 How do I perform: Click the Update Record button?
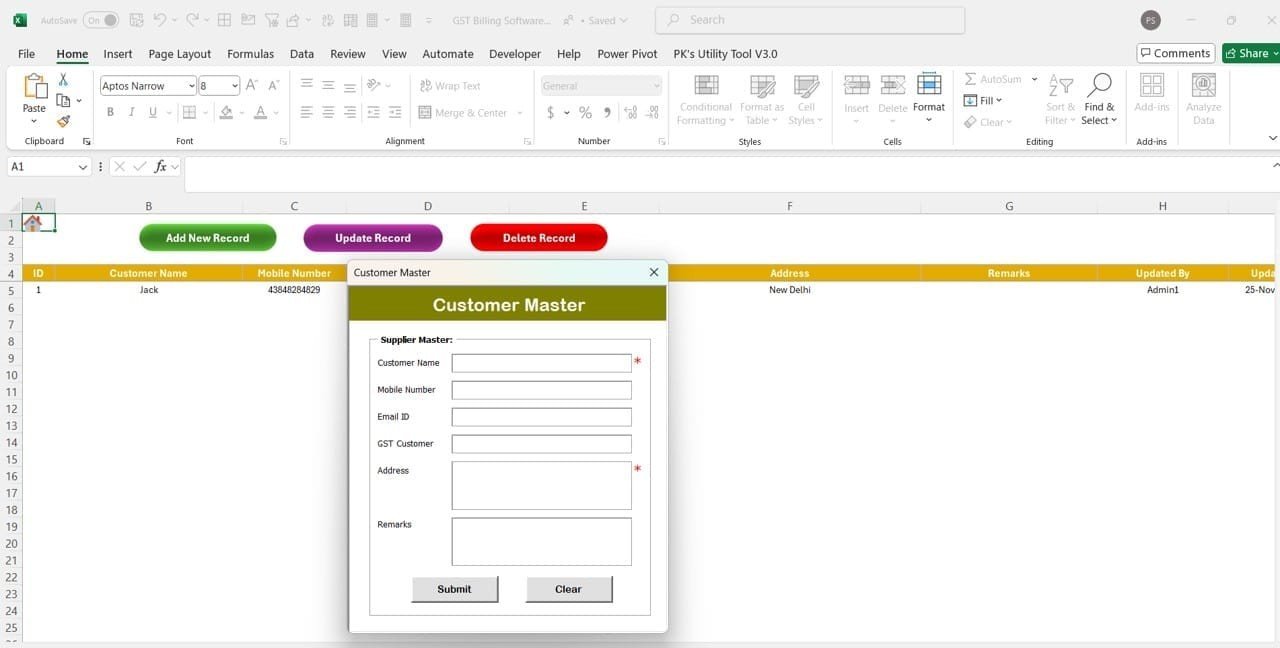pos(373,238)
